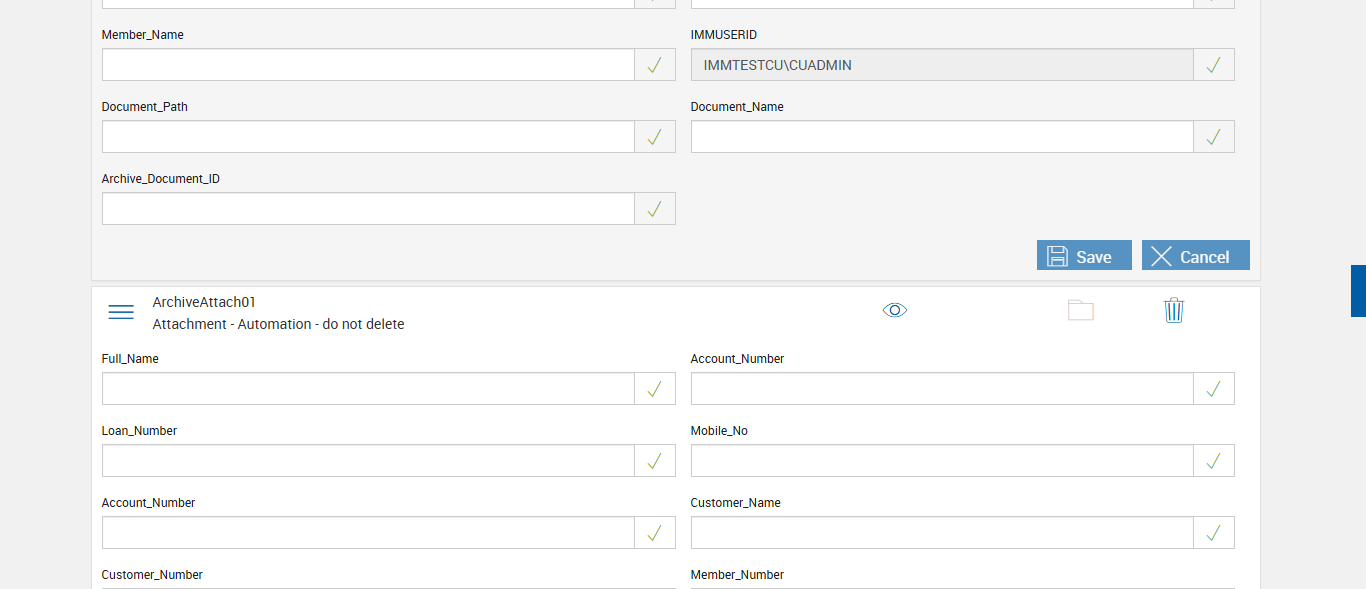Image resolution: width=1366 pixels, height=589 pixels.
Task: Click the checkmark beside Document_Name field
Action: (x=1214, y=137)
